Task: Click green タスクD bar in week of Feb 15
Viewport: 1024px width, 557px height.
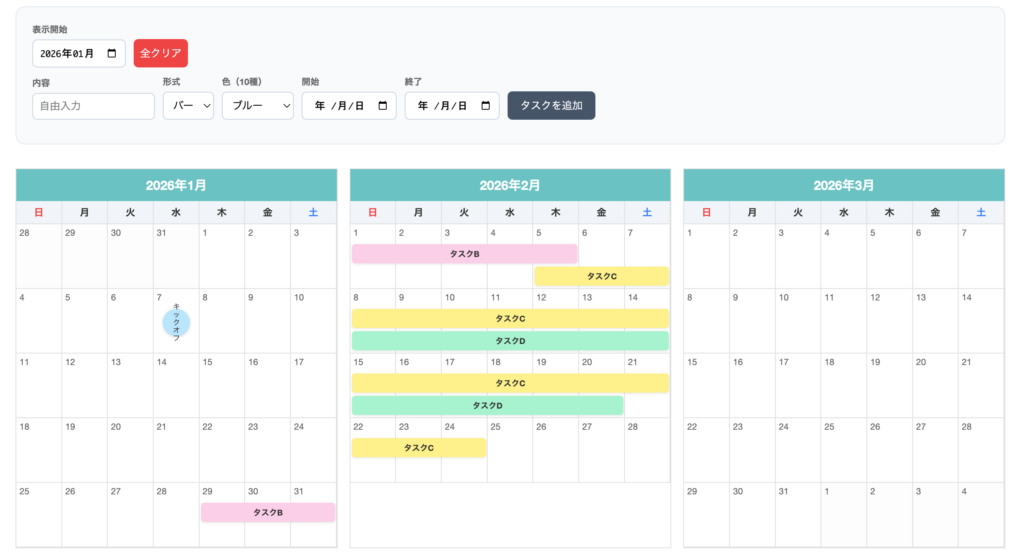Action: (487, 405)
